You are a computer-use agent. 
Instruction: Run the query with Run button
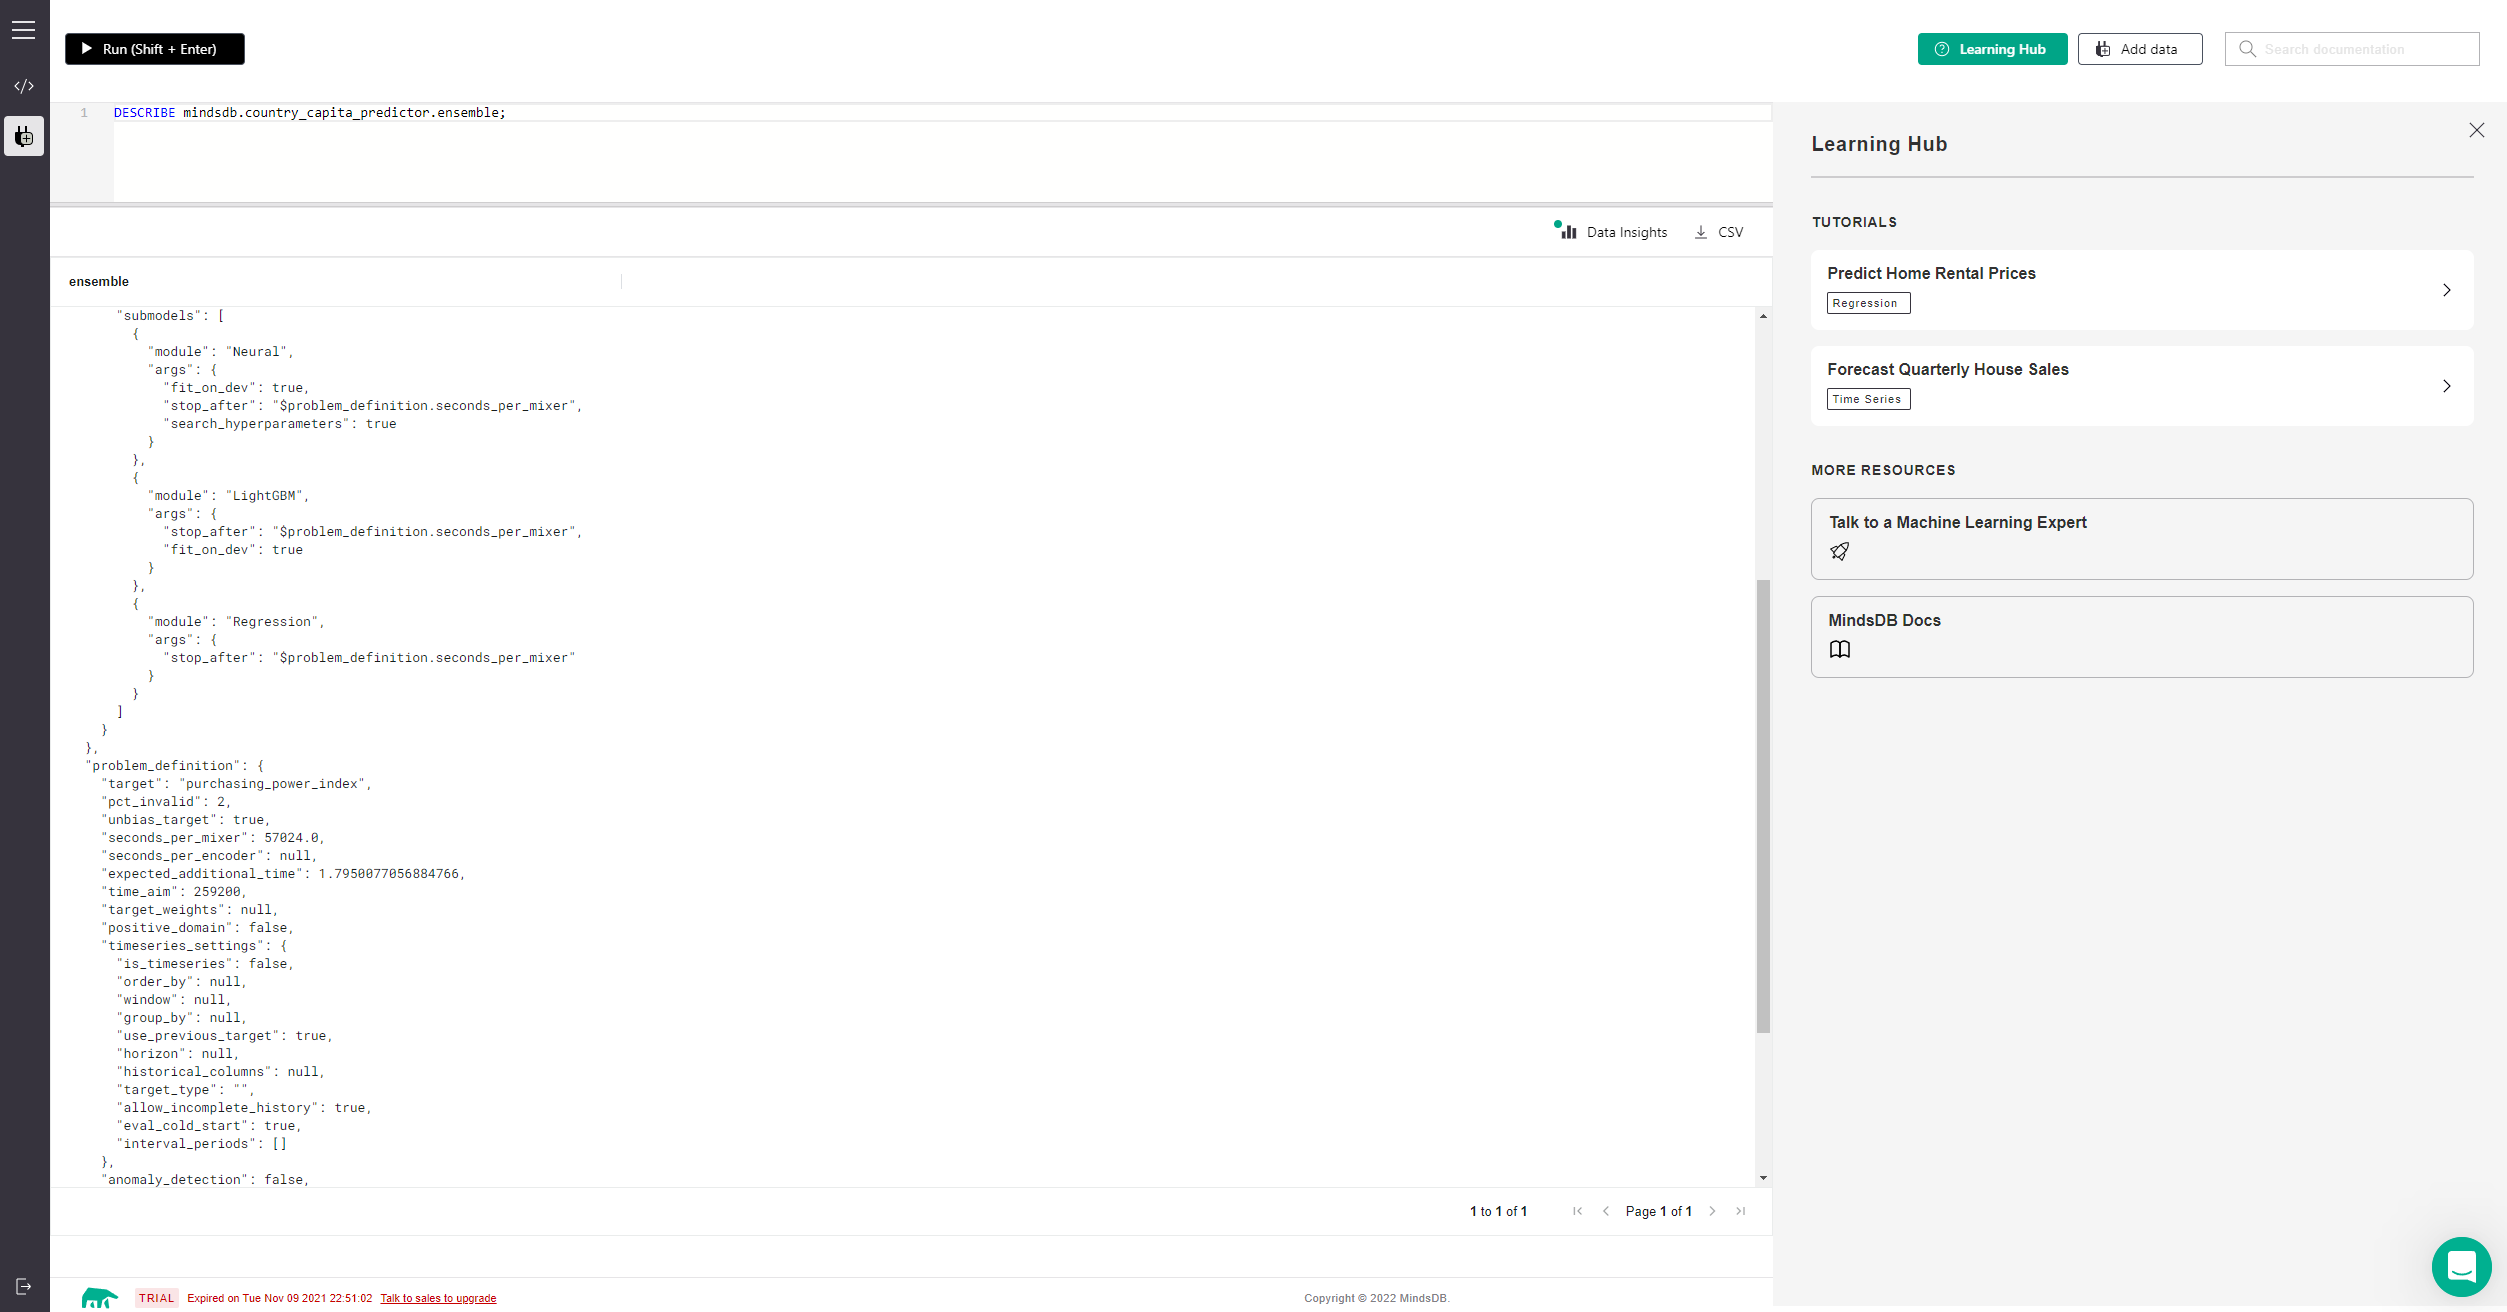pos(155,49)
